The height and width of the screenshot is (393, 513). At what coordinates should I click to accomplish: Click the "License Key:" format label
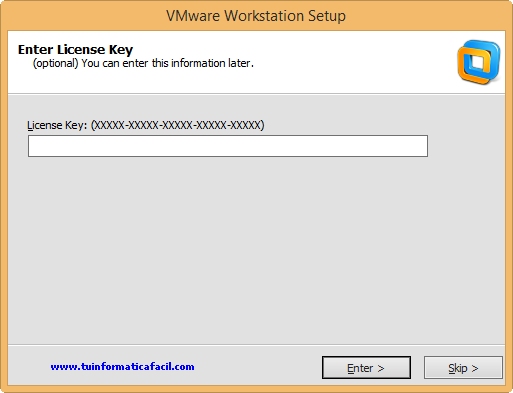point(146,125)
